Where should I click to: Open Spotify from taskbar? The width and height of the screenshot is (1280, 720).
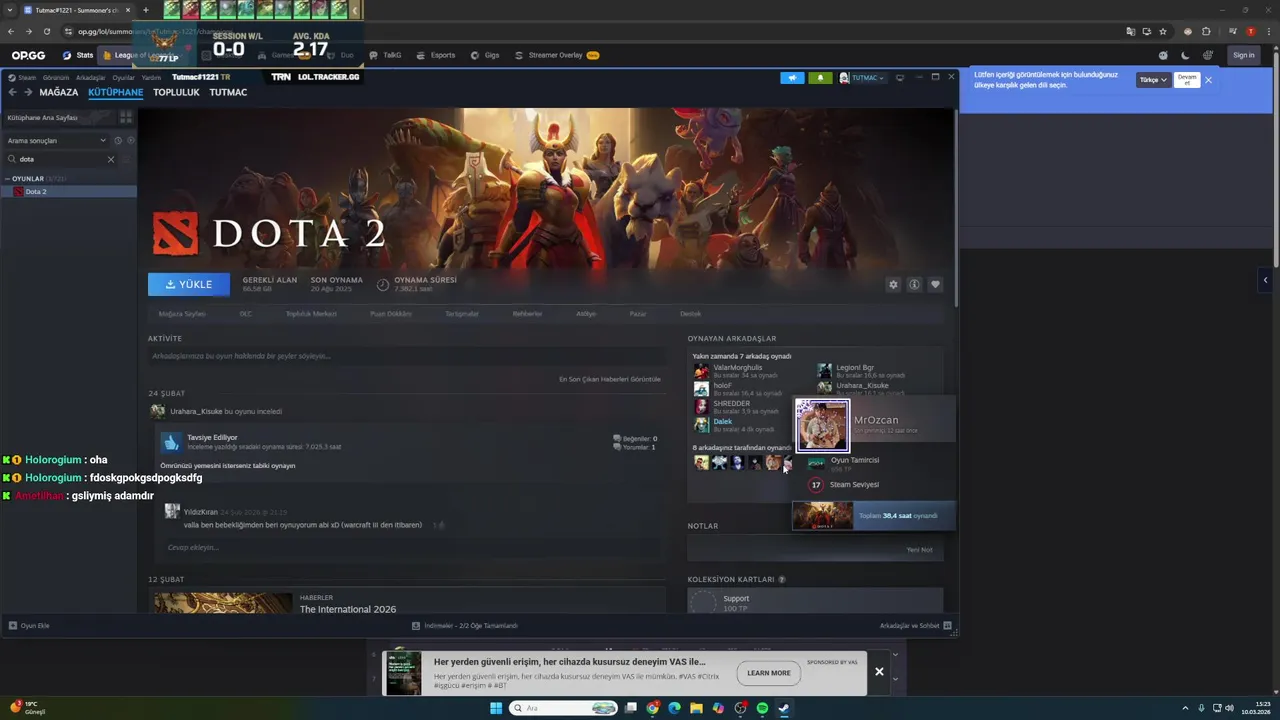click(x=762, y=708)
